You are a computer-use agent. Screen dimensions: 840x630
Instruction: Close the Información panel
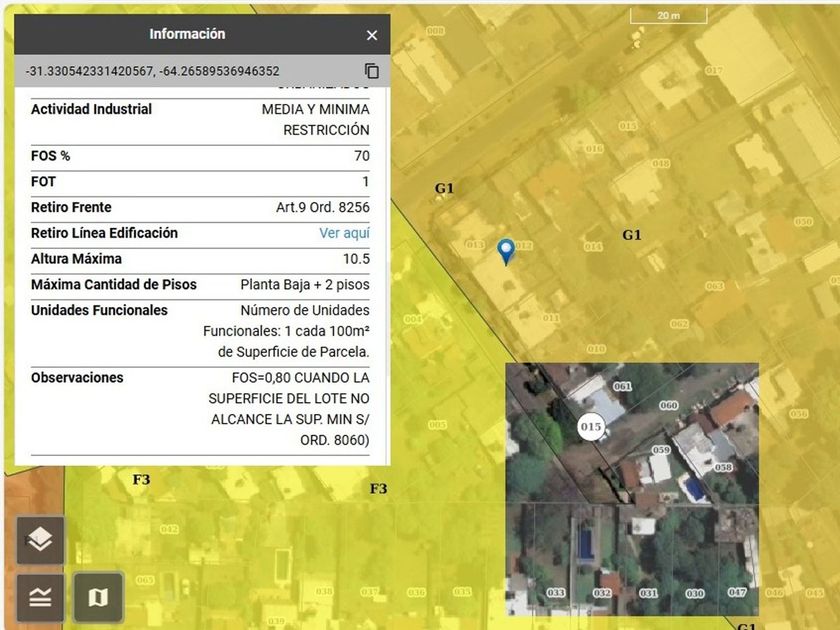(x=372, y=35)
